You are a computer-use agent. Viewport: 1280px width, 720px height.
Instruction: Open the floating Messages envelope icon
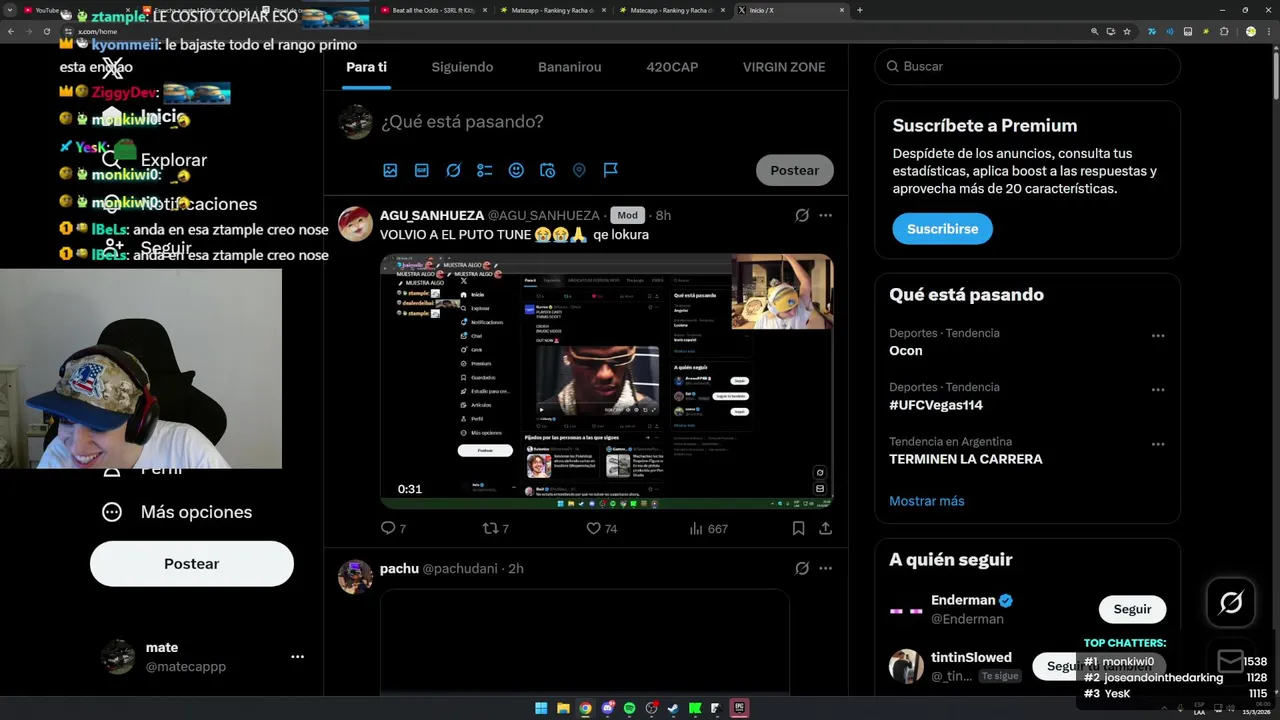(1231, 661)
